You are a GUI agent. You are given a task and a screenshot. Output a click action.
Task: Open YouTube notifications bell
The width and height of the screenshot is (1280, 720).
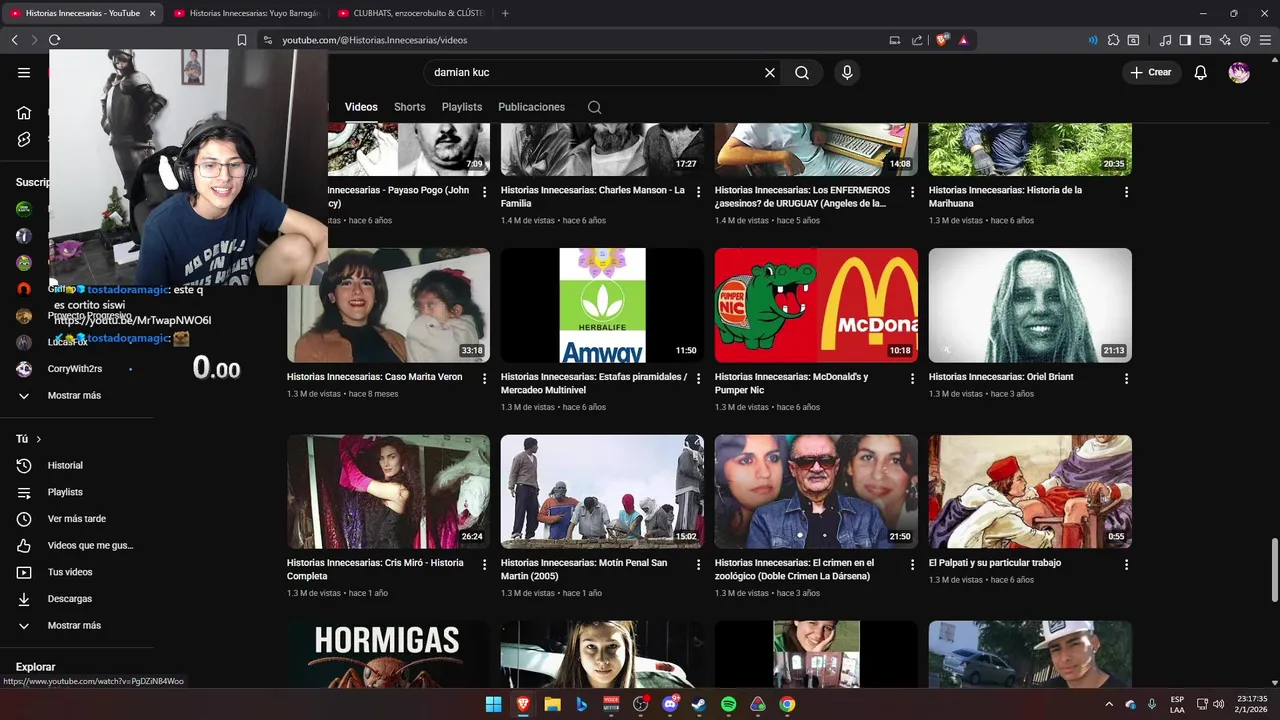point(1201,72)
